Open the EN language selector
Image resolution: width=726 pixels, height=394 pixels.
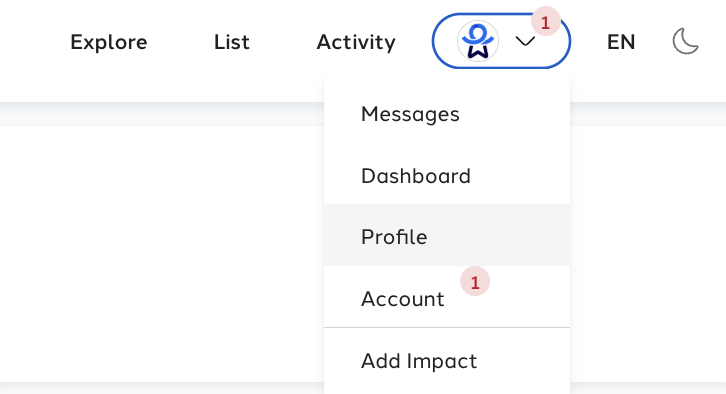621,42
